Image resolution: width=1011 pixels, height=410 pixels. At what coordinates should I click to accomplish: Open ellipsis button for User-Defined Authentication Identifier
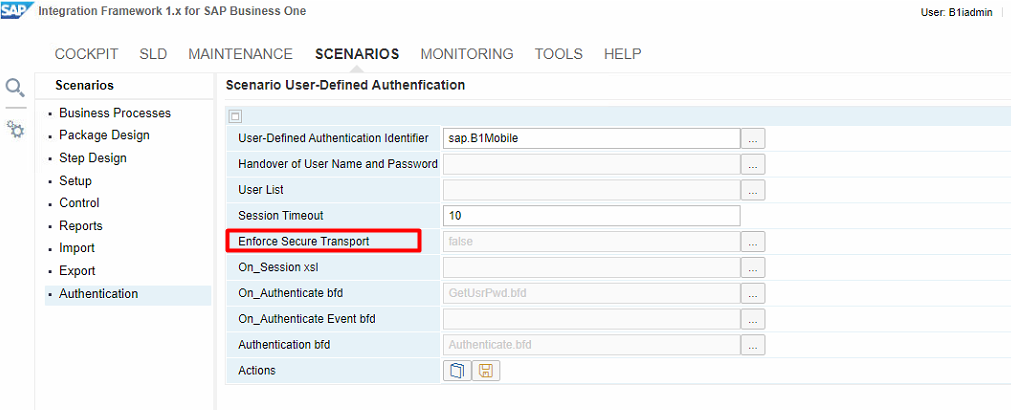pos(752,139)
